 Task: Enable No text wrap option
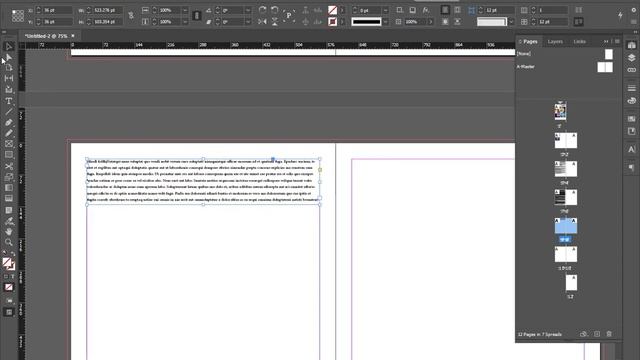point(445,10)
